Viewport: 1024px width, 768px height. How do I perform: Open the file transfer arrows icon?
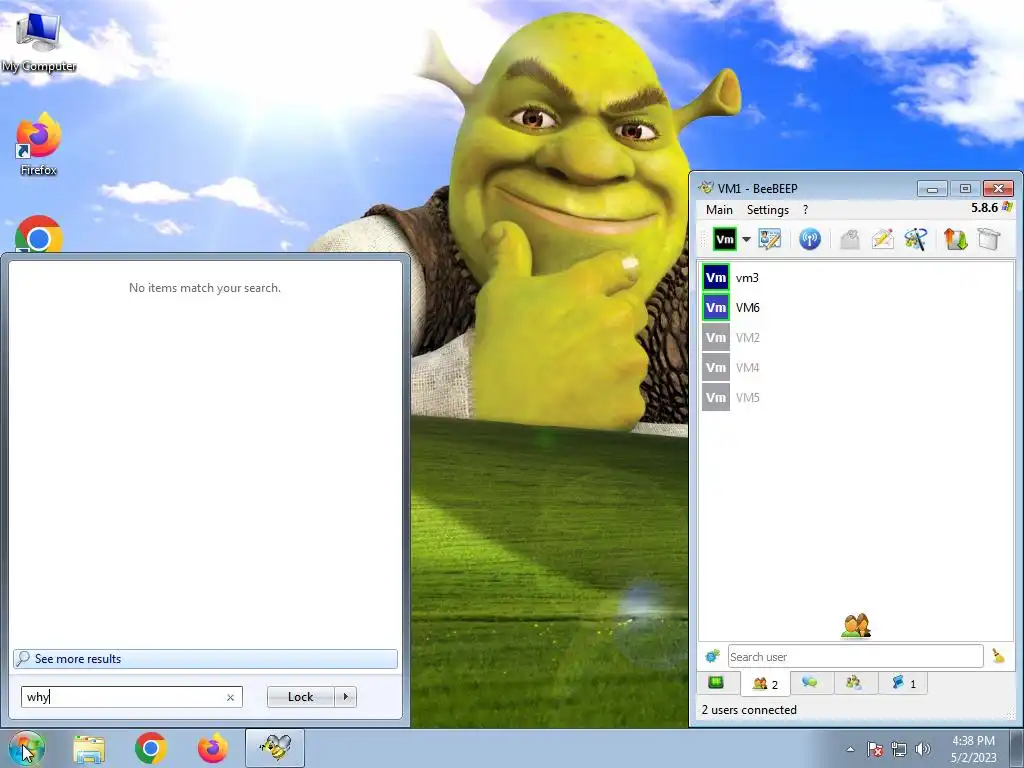tap(955, 239)
